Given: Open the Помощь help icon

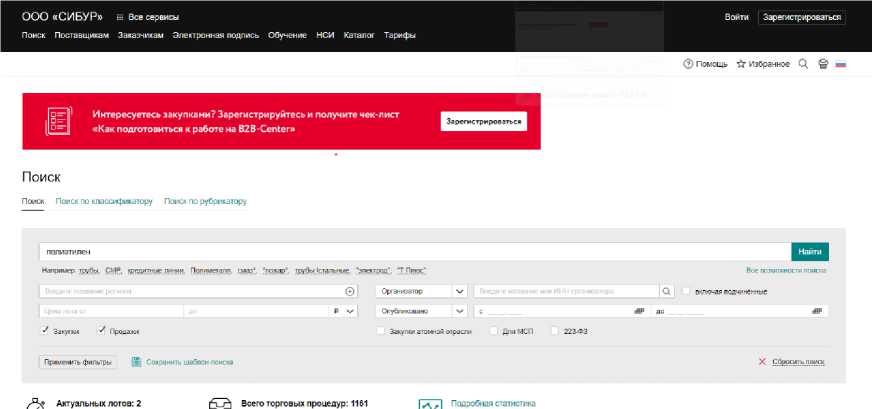Looking at the screenshot, I should click(x=688, y=64).
